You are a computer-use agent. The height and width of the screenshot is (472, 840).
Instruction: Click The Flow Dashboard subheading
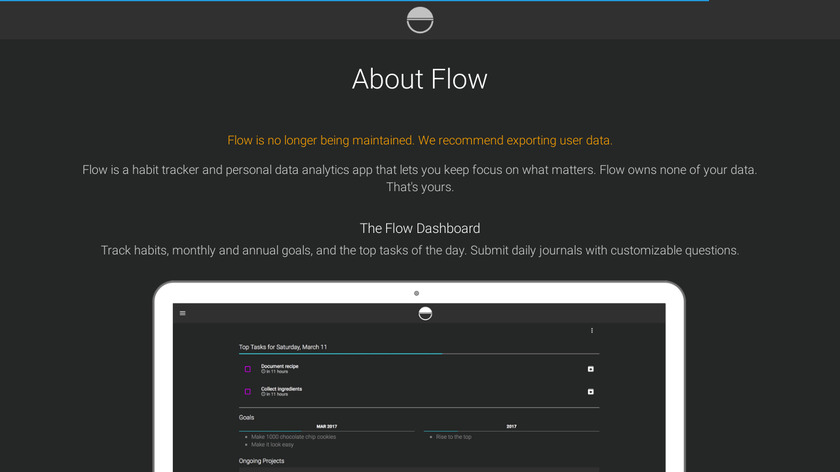[x=419, y=228]
